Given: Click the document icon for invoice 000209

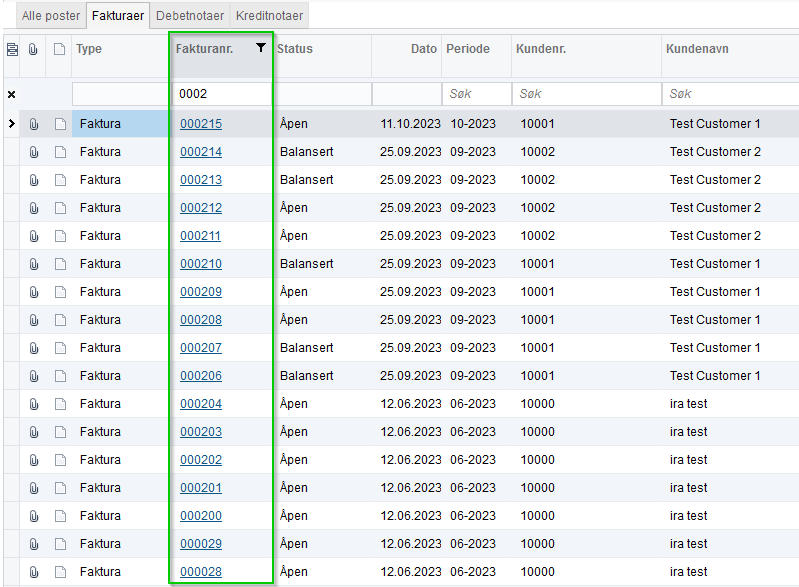Looking at the screenshot, I should pos(60,292).
